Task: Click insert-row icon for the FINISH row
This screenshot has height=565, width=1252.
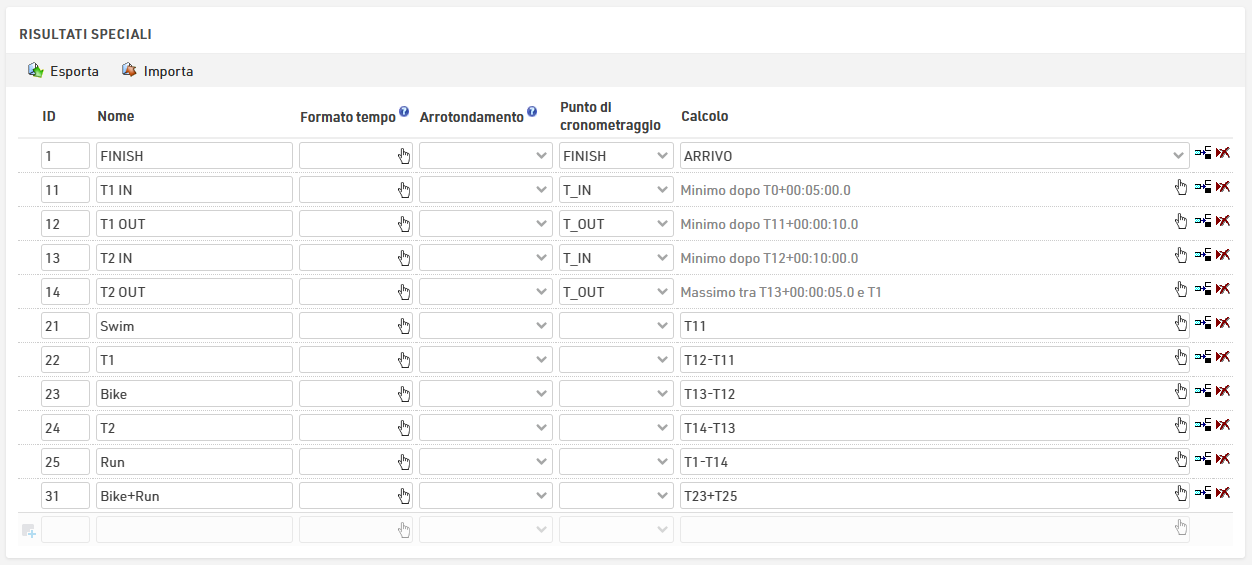Action: coord(1204,153)
